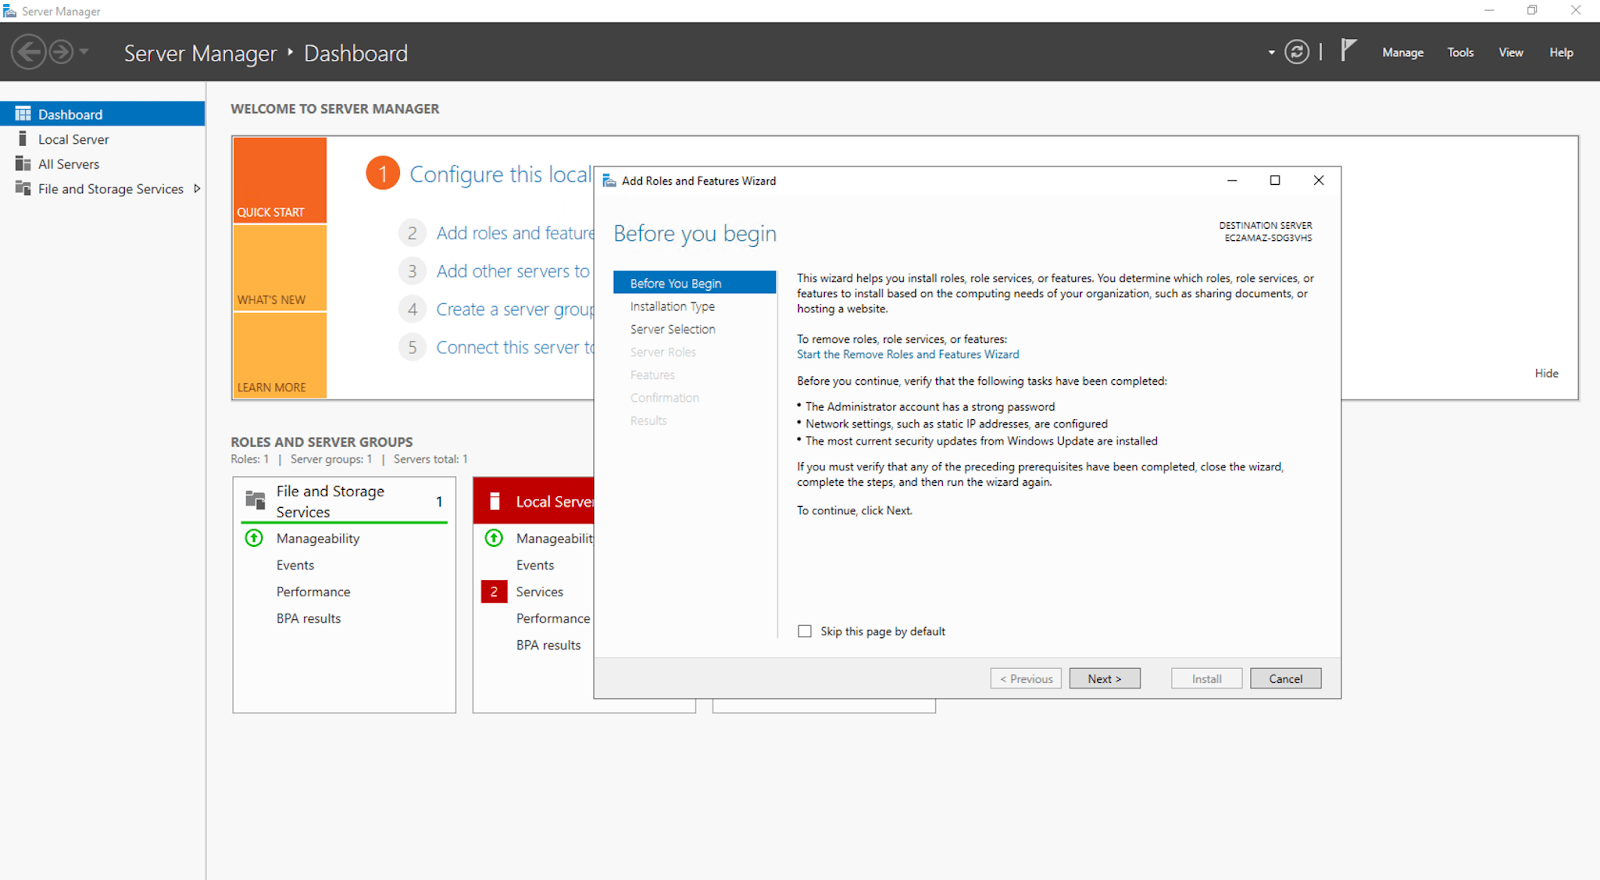Viewport: 1600px width, 880px height.
Task: Open File and Storage Services tile header
Action: pyautogui.click(x=345, y=501)
